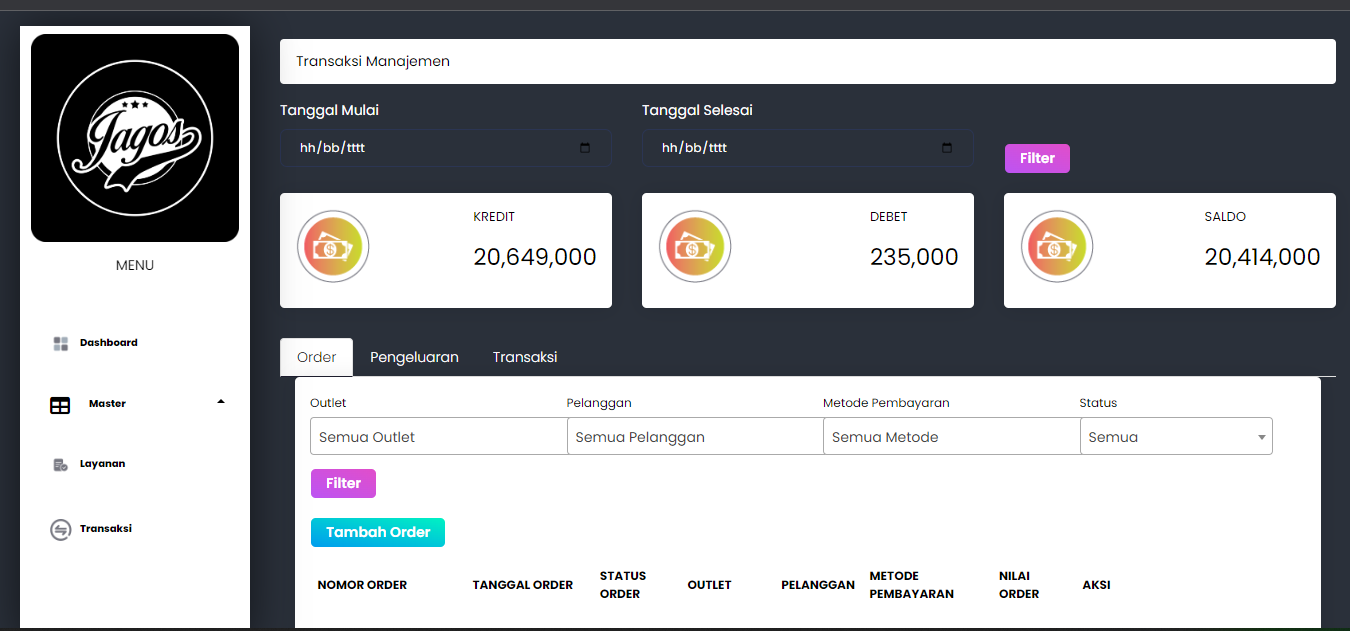Expand the Master menu caret
The image size is (1350, 631).
point(221,402)
